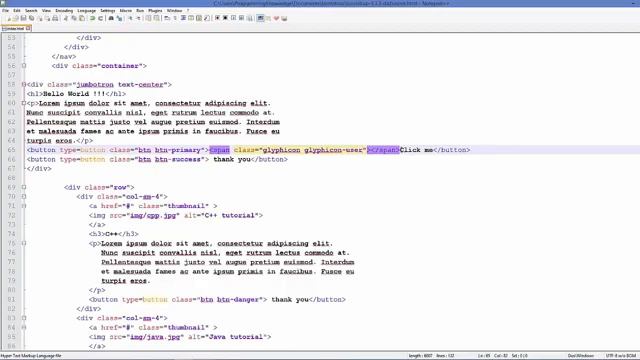Click the 'Hello World !!!' heading text

click(74, 94)
